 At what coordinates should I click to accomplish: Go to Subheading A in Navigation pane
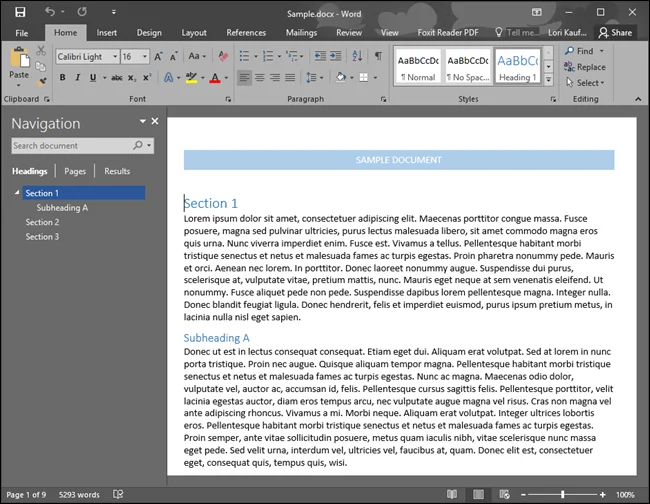pyautogui.click(x=62, y=208)
